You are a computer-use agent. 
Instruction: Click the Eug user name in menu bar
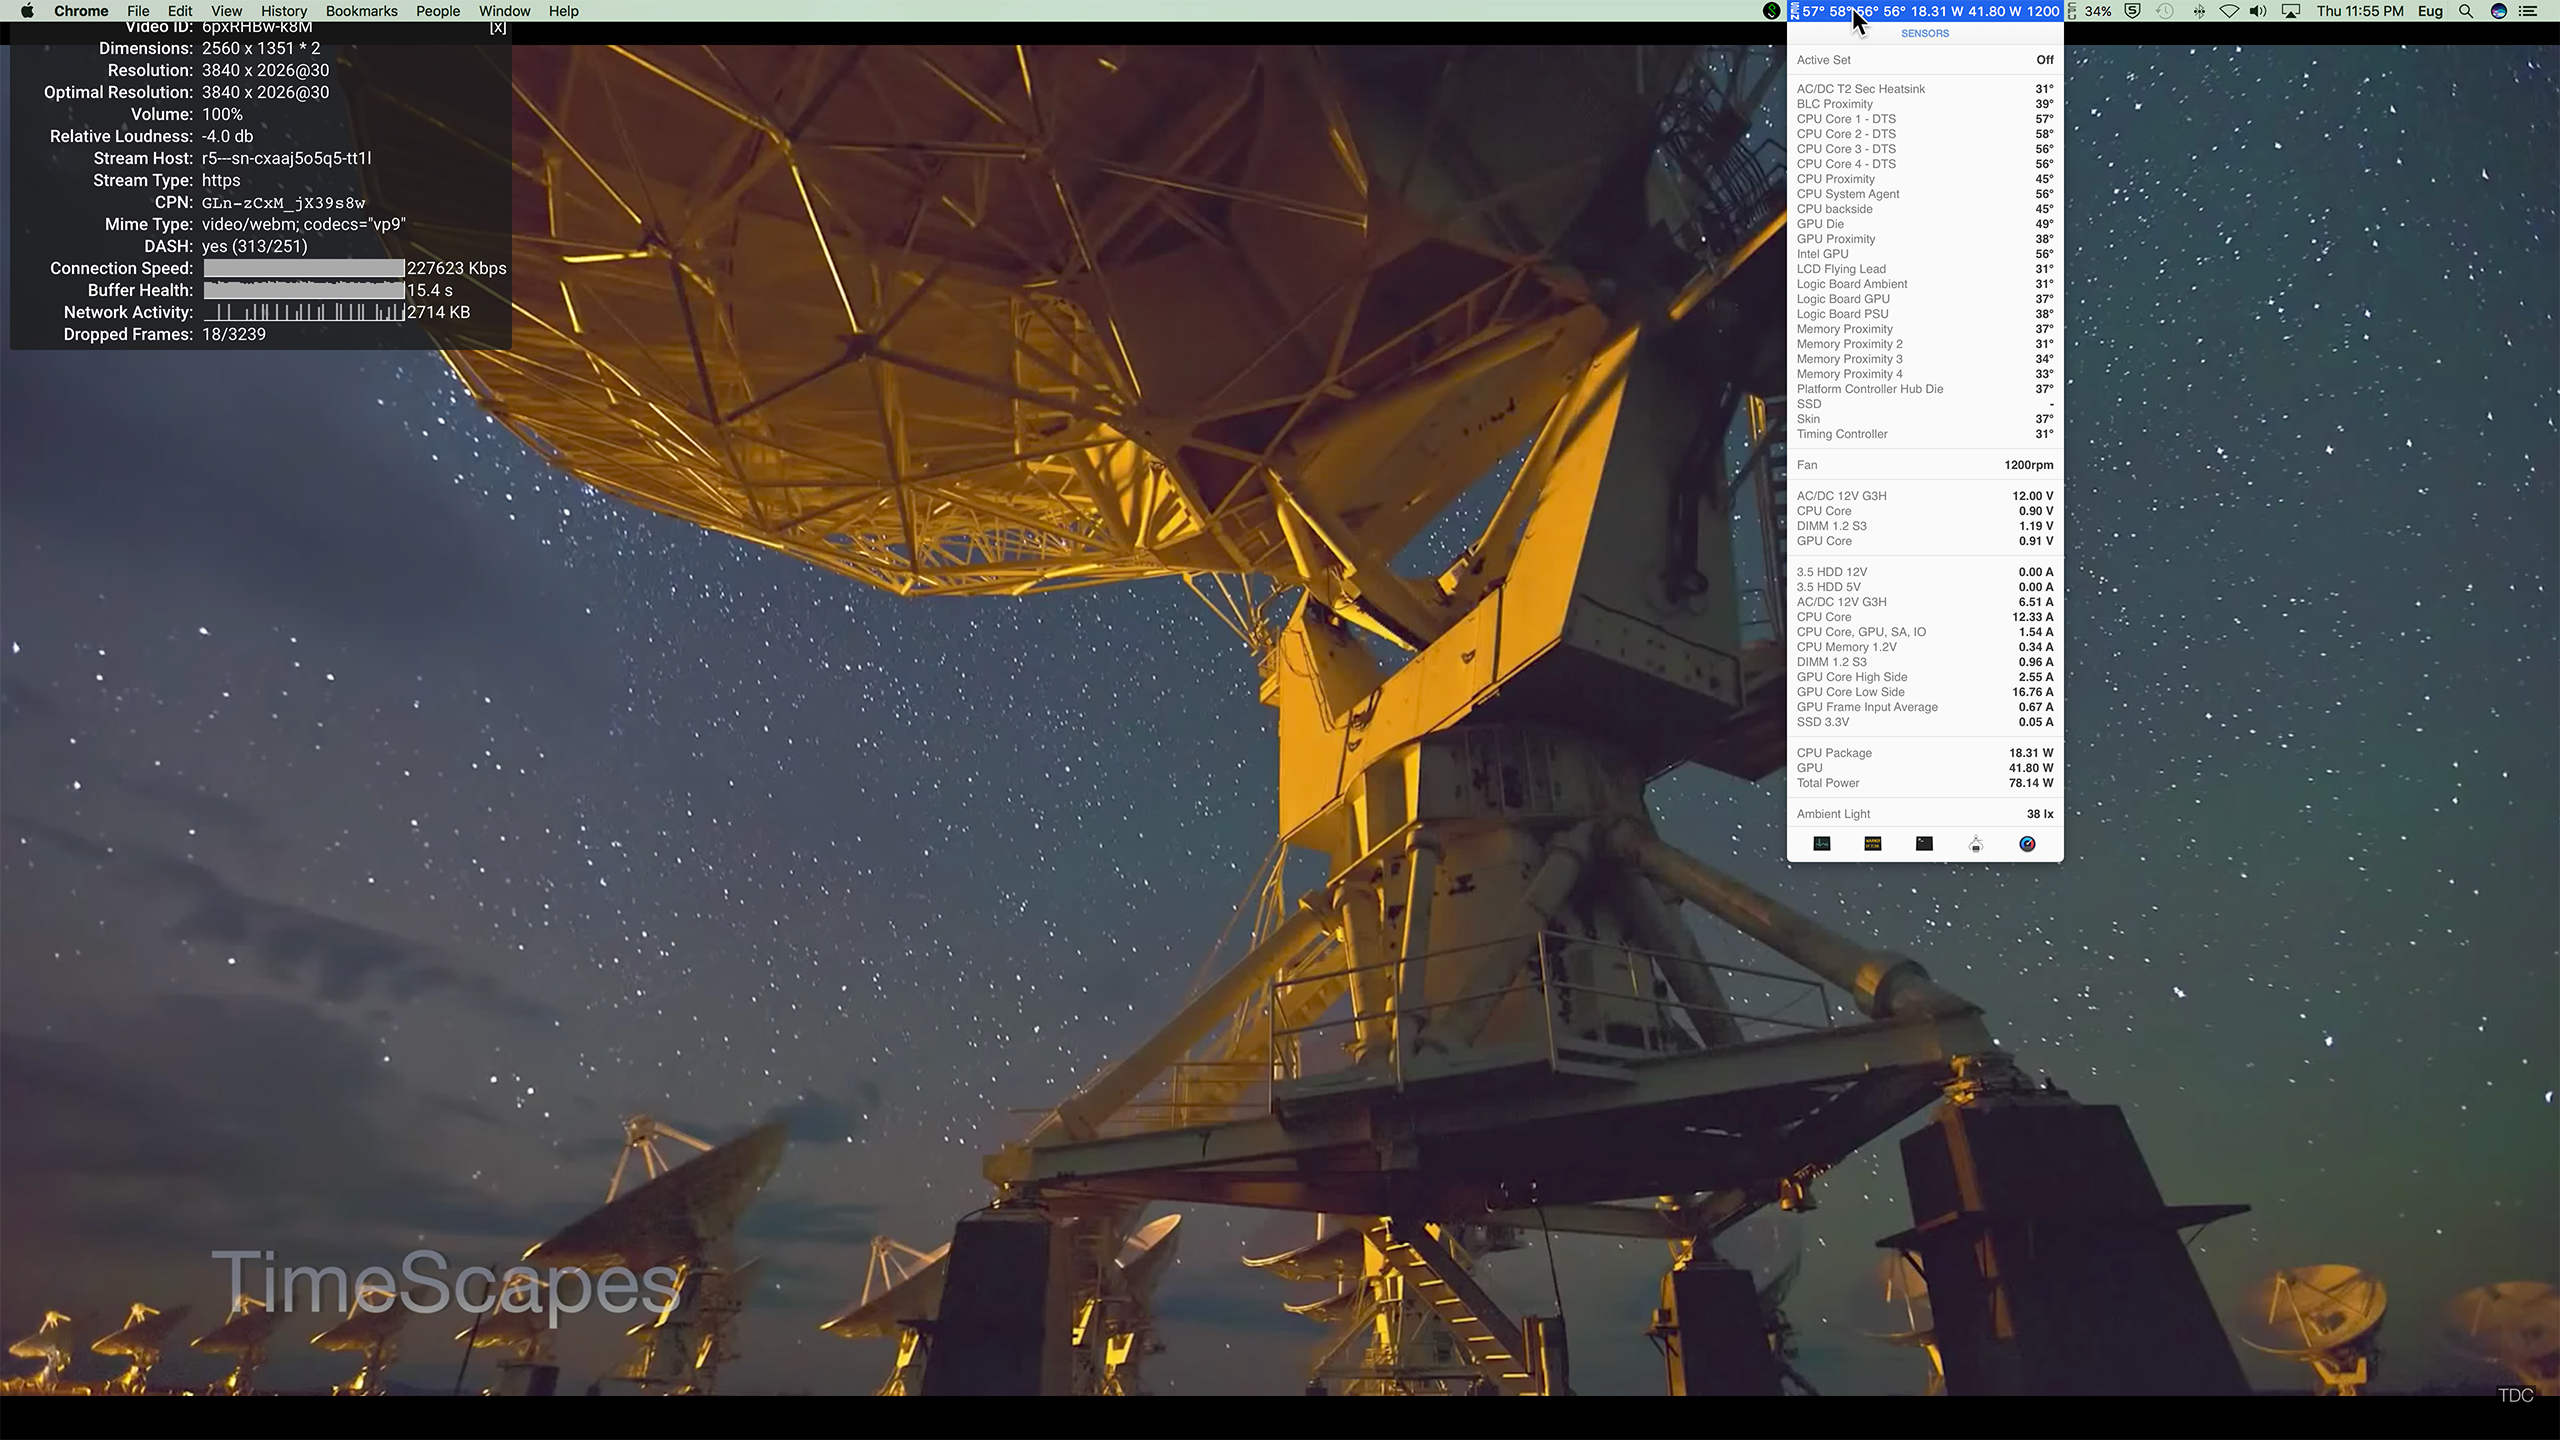pos(2431,11)
